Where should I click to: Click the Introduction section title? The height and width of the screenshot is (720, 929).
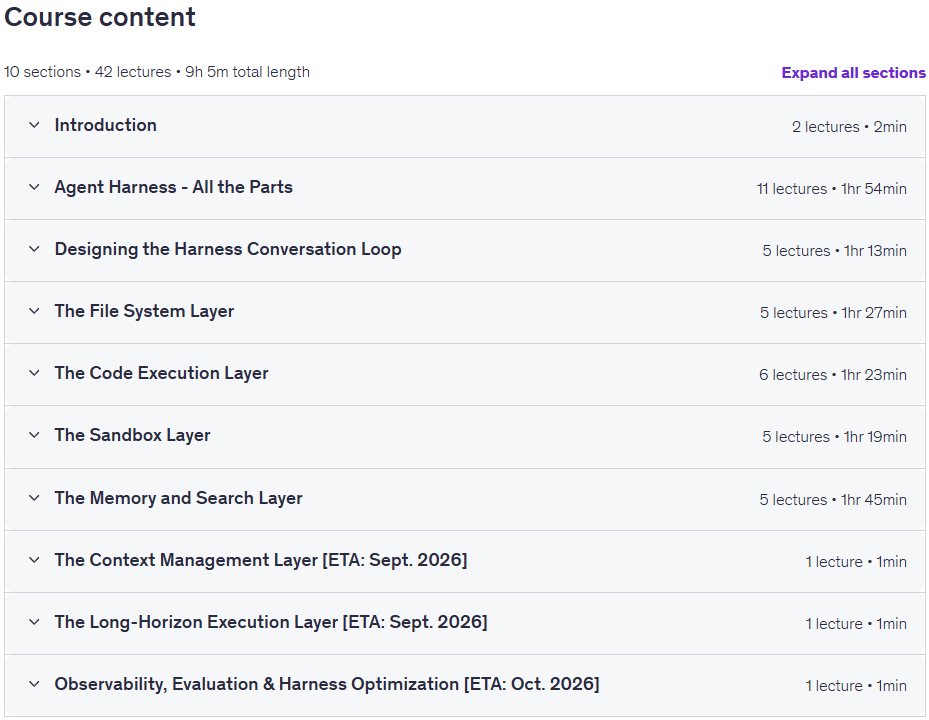[x=105, y=125]
